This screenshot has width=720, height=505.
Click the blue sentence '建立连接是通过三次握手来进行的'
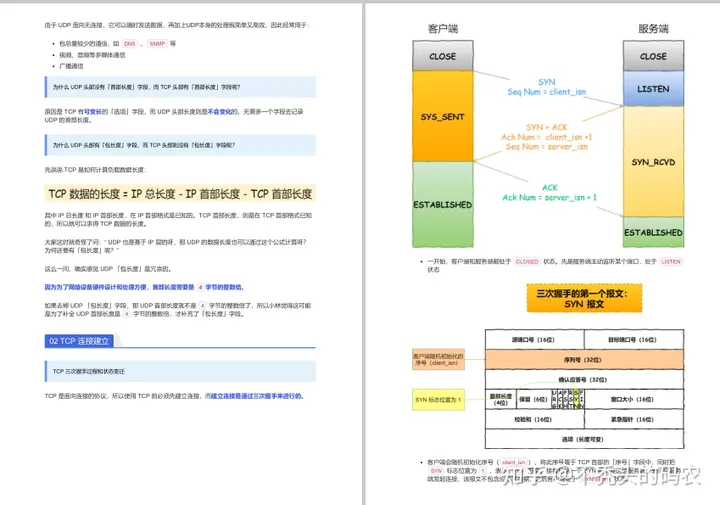(257, 396)
